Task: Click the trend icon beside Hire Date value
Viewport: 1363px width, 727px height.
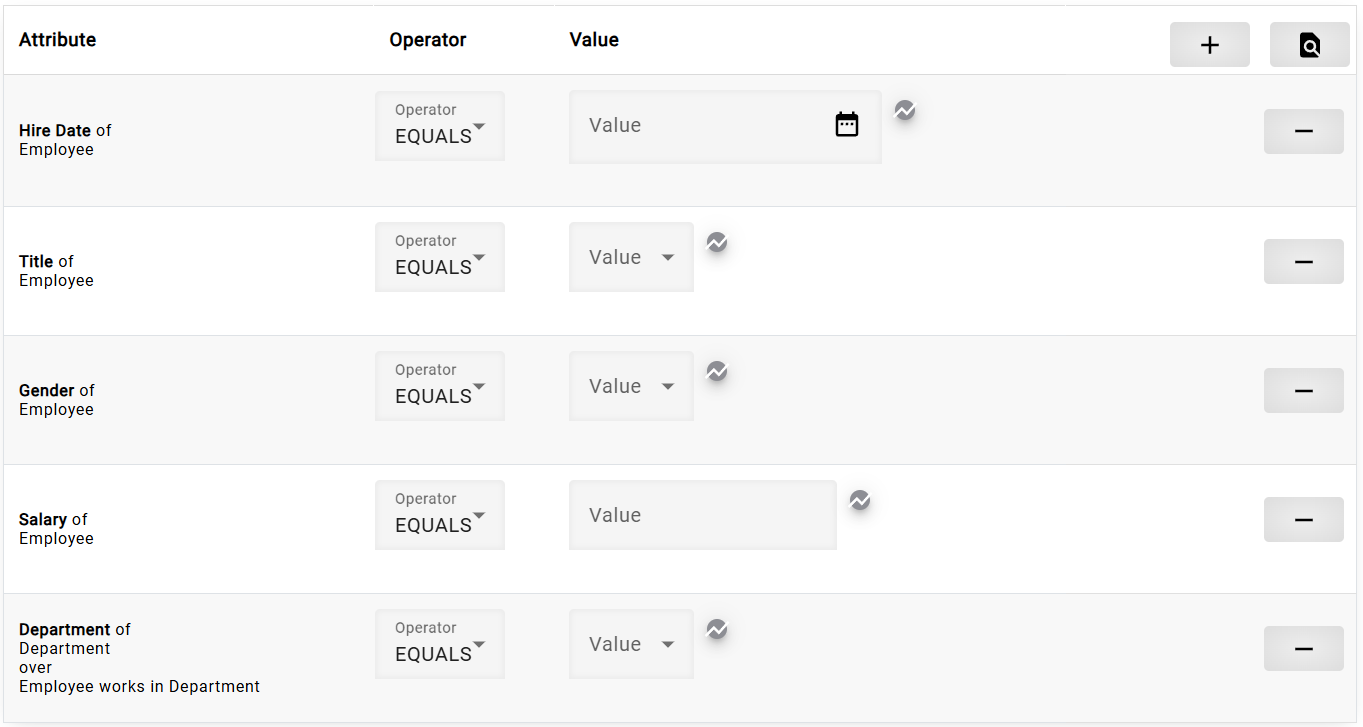Action: pyautogui.click(x=904, y=110)
